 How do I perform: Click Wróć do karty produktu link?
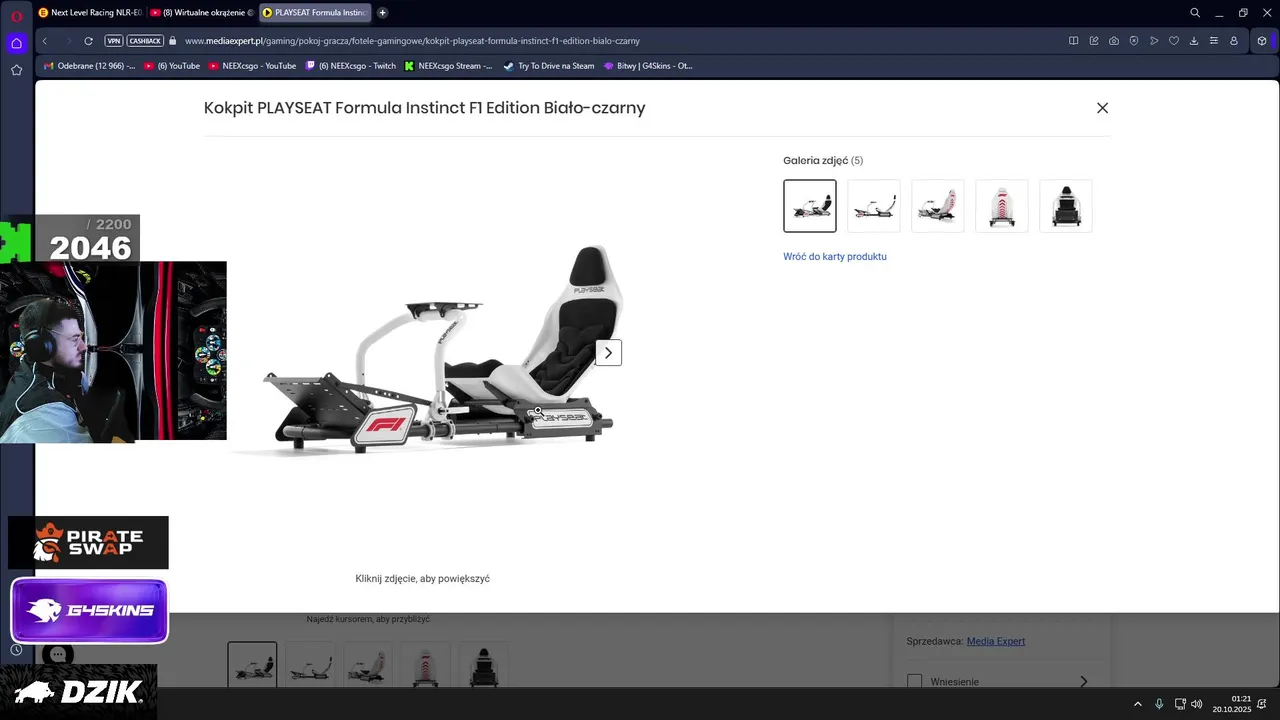pos(835,257)
